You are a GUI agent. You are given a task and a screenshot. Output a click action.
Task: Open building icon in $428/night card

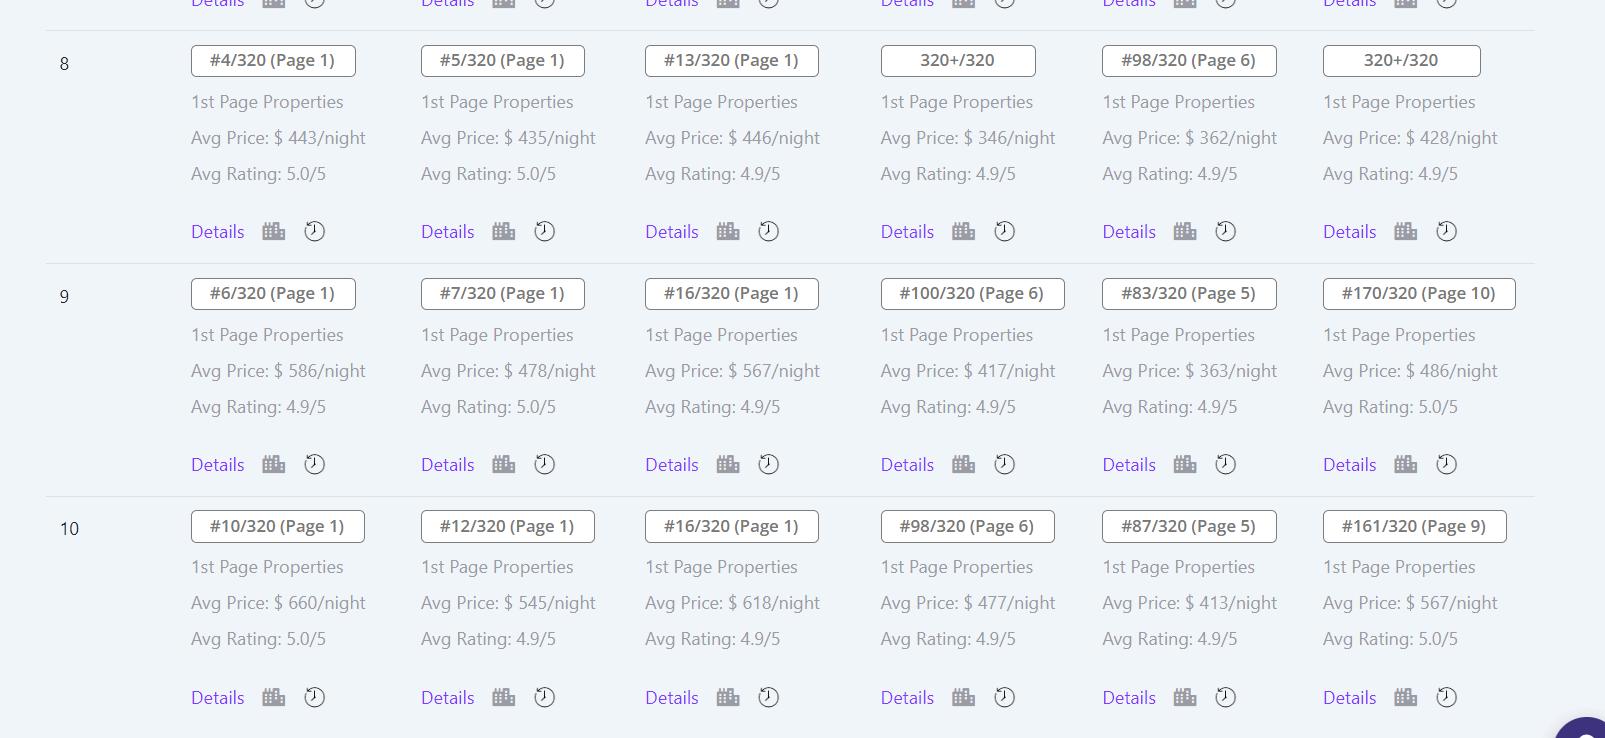pyautogui.click(x=1406, y=231)
